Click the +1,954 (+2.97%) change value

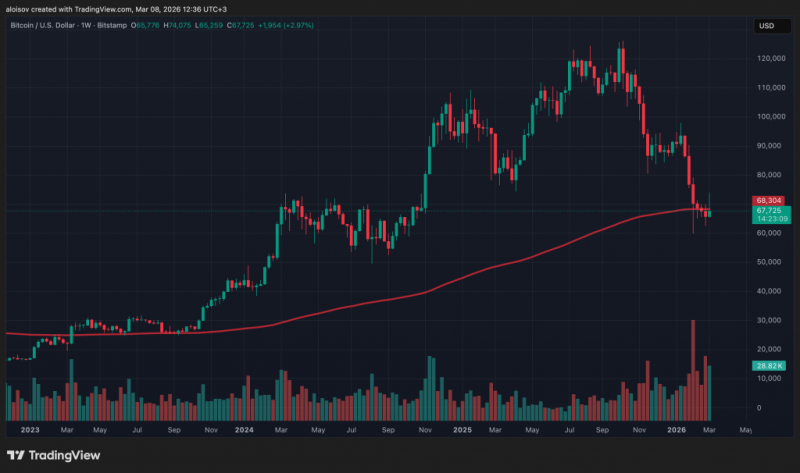tap(286, 25)
